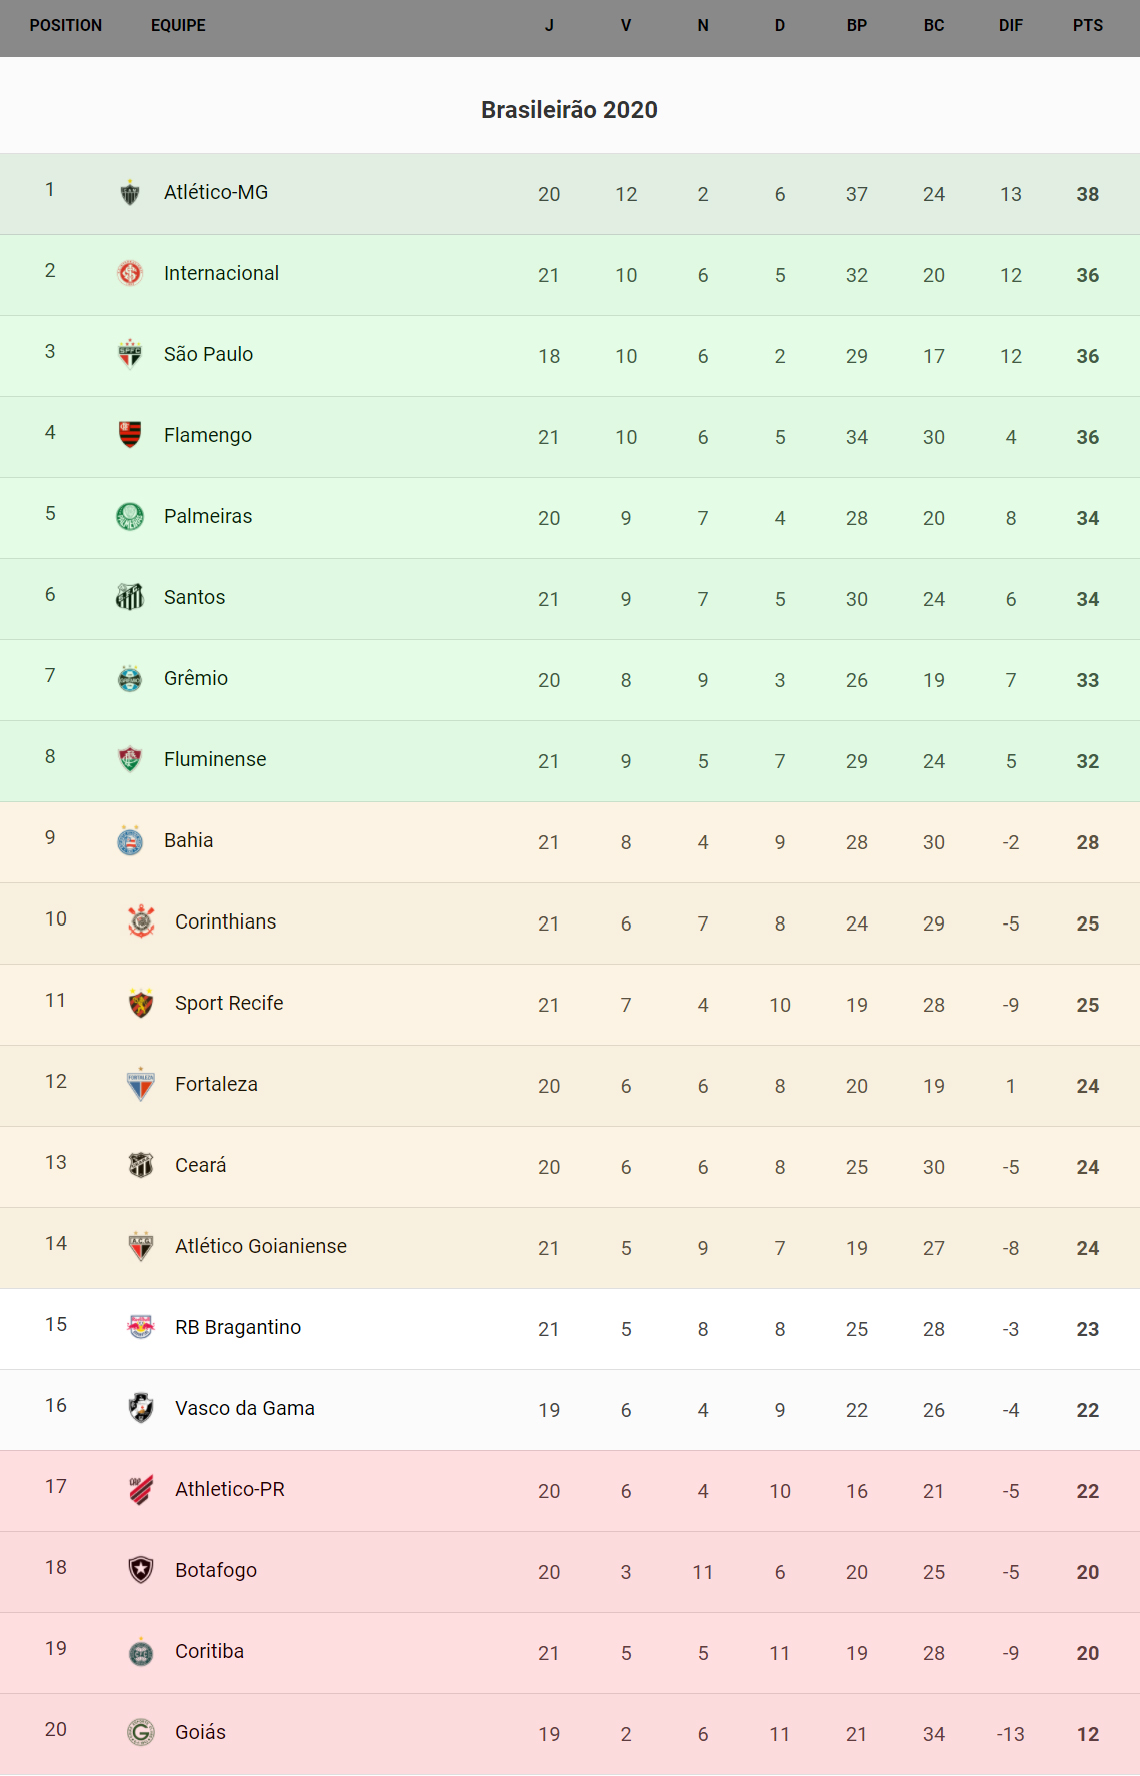This screenshot has height=1776, width=1140.
Task: Click the Corinthians team logo
Action: 141,921
